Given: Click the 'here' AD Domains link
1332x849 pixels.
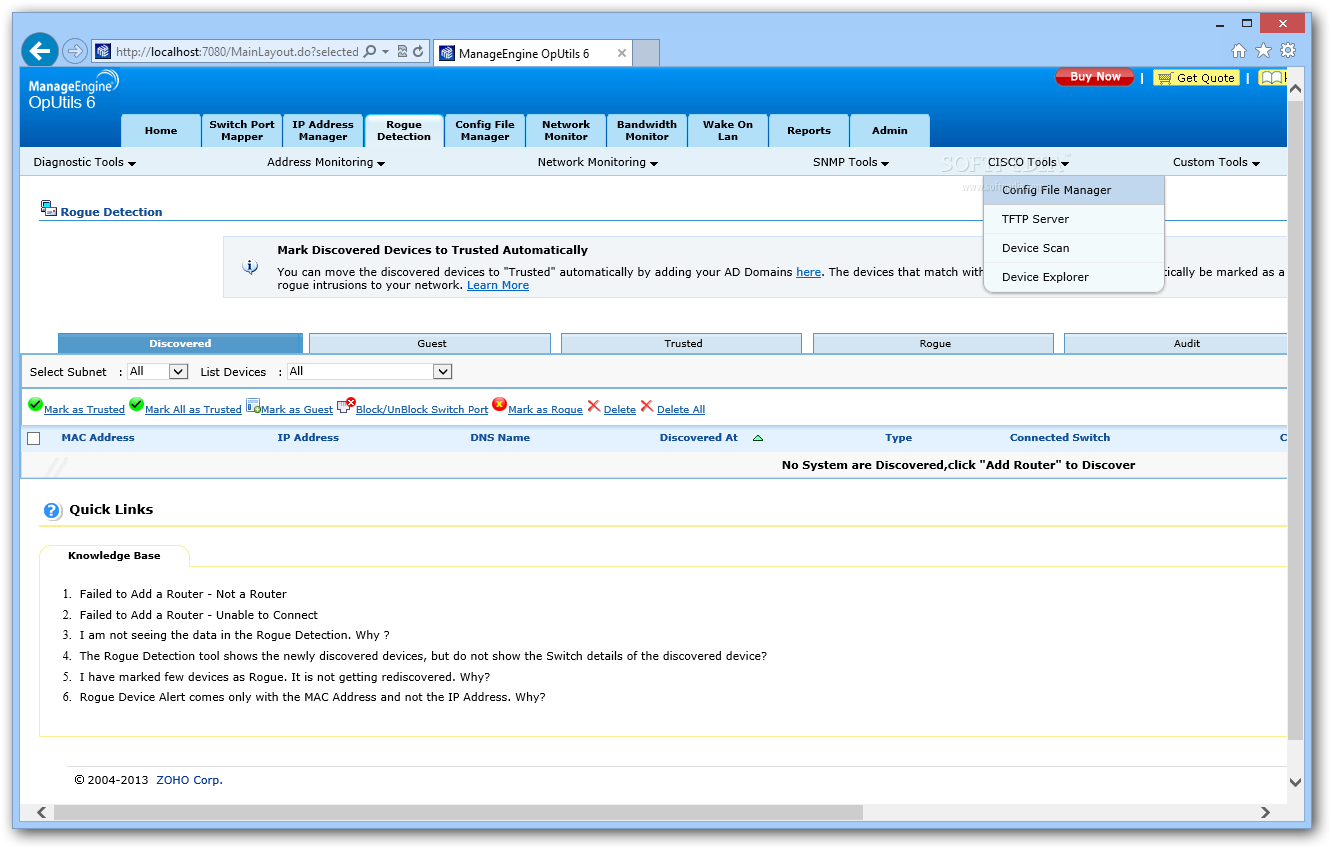Looking at the screenshot, I should tap(808, 272).
